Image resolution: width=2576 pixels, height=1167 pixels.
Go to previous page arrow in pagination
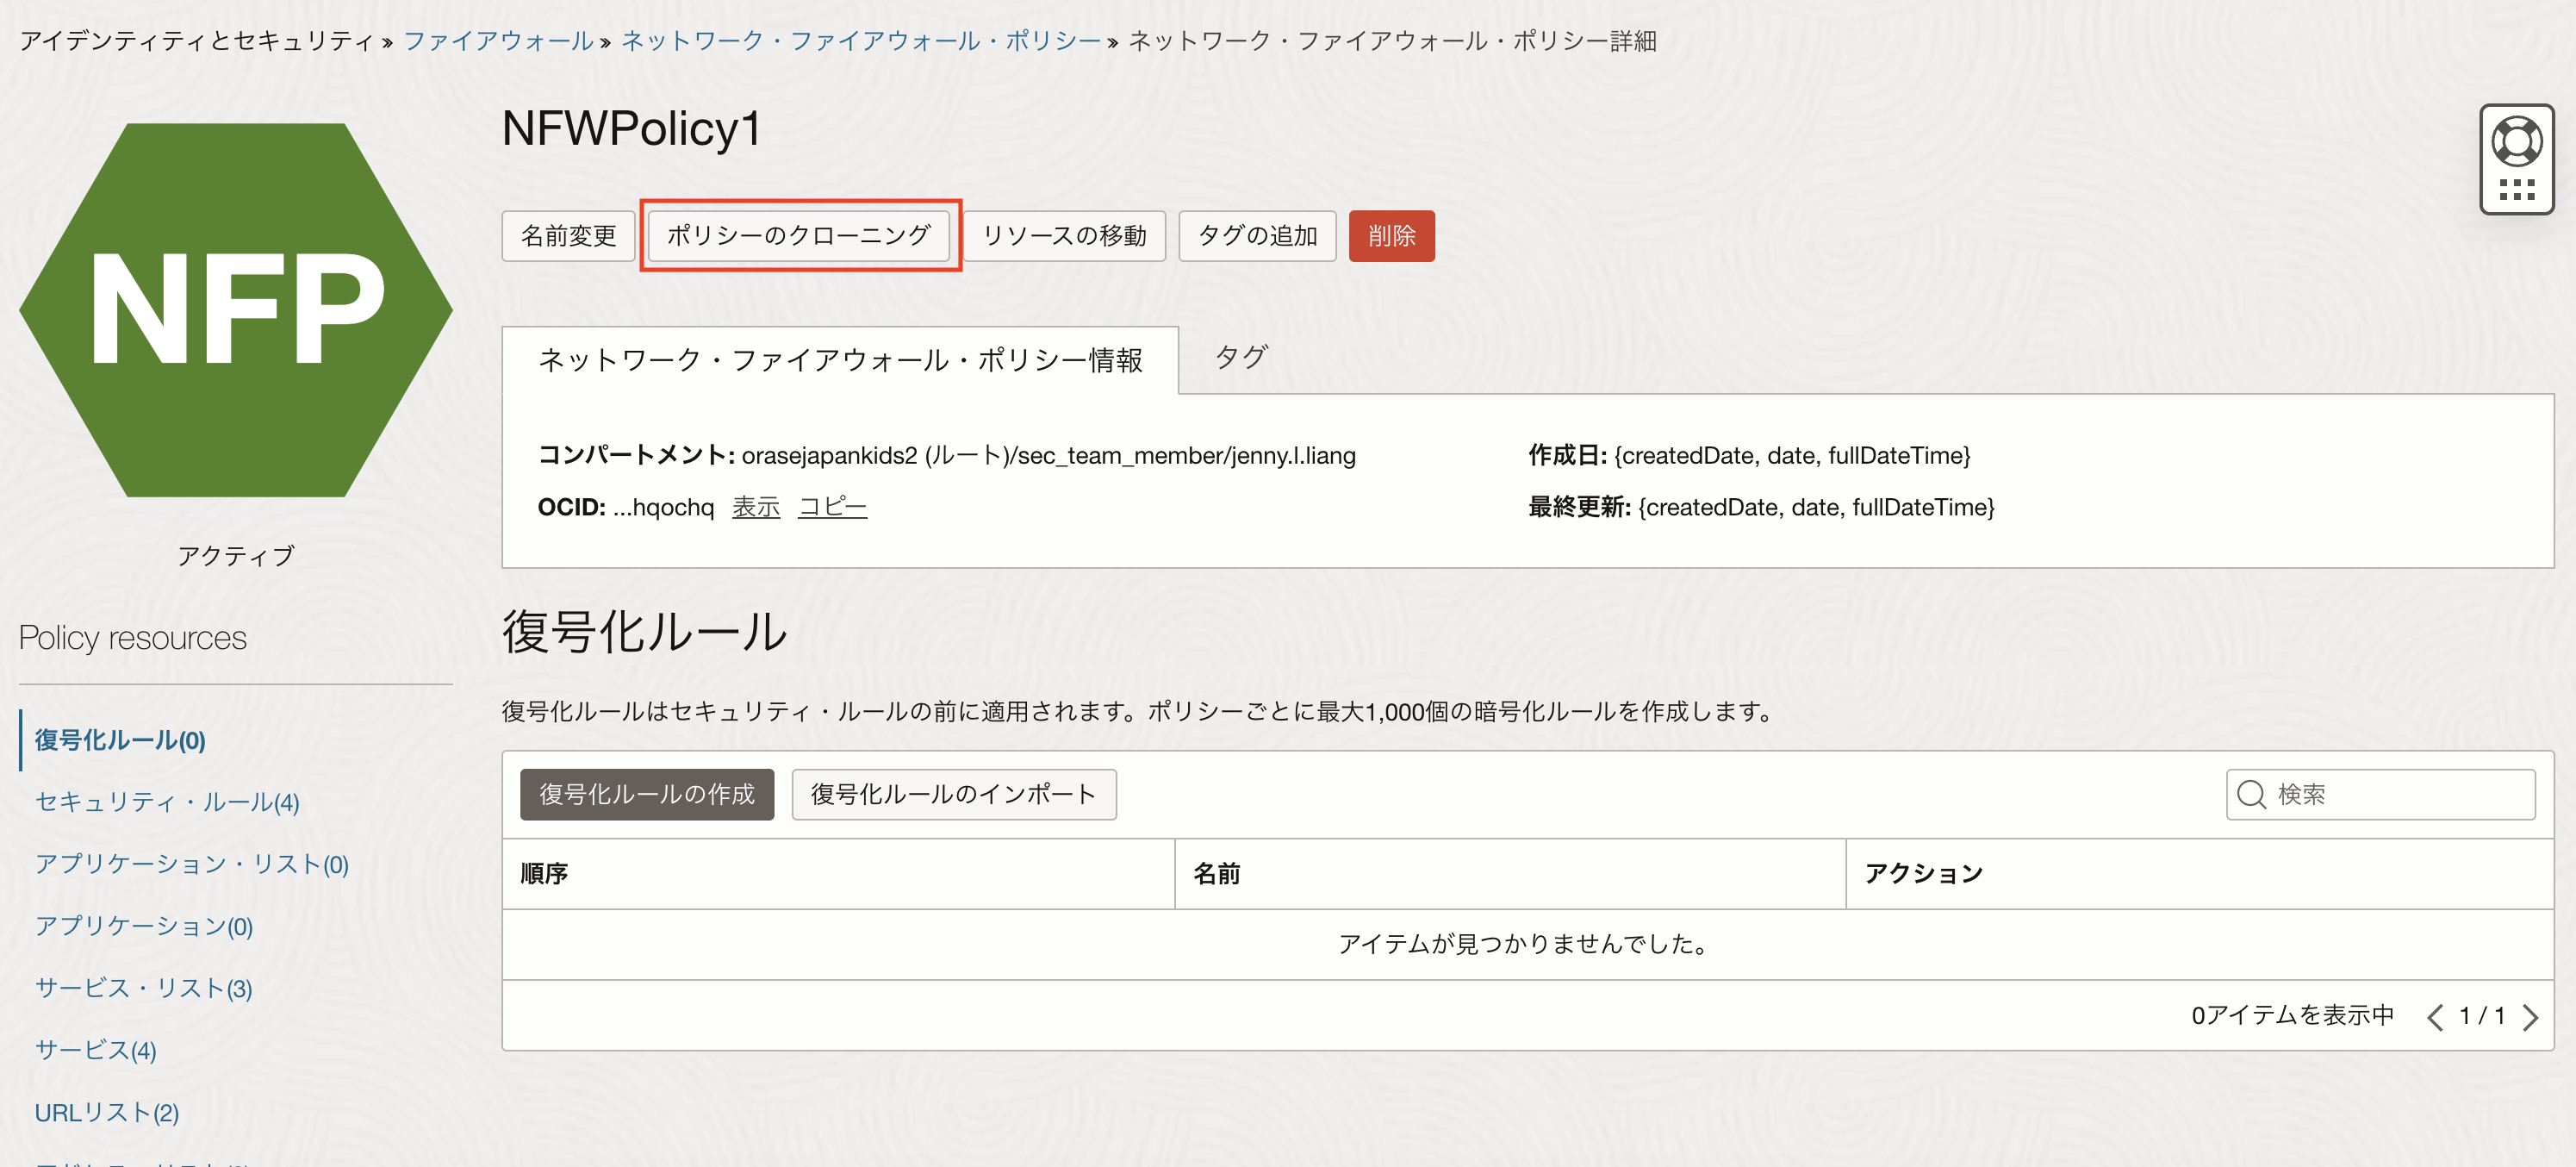click(x=2434, y=1017)
